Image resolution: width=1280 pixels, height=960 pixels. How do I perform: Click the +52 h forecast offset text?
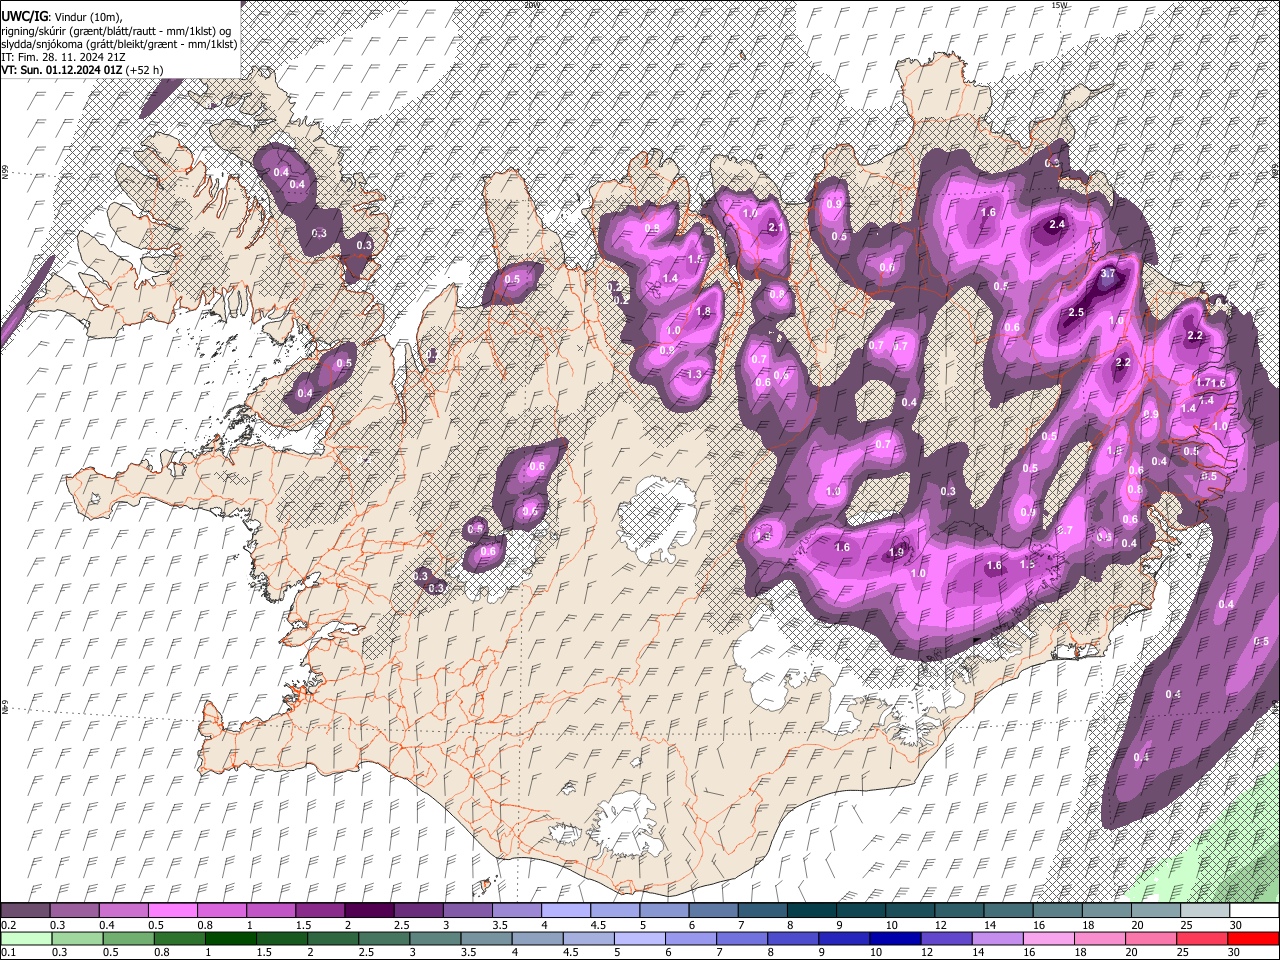tap(145, 70)
